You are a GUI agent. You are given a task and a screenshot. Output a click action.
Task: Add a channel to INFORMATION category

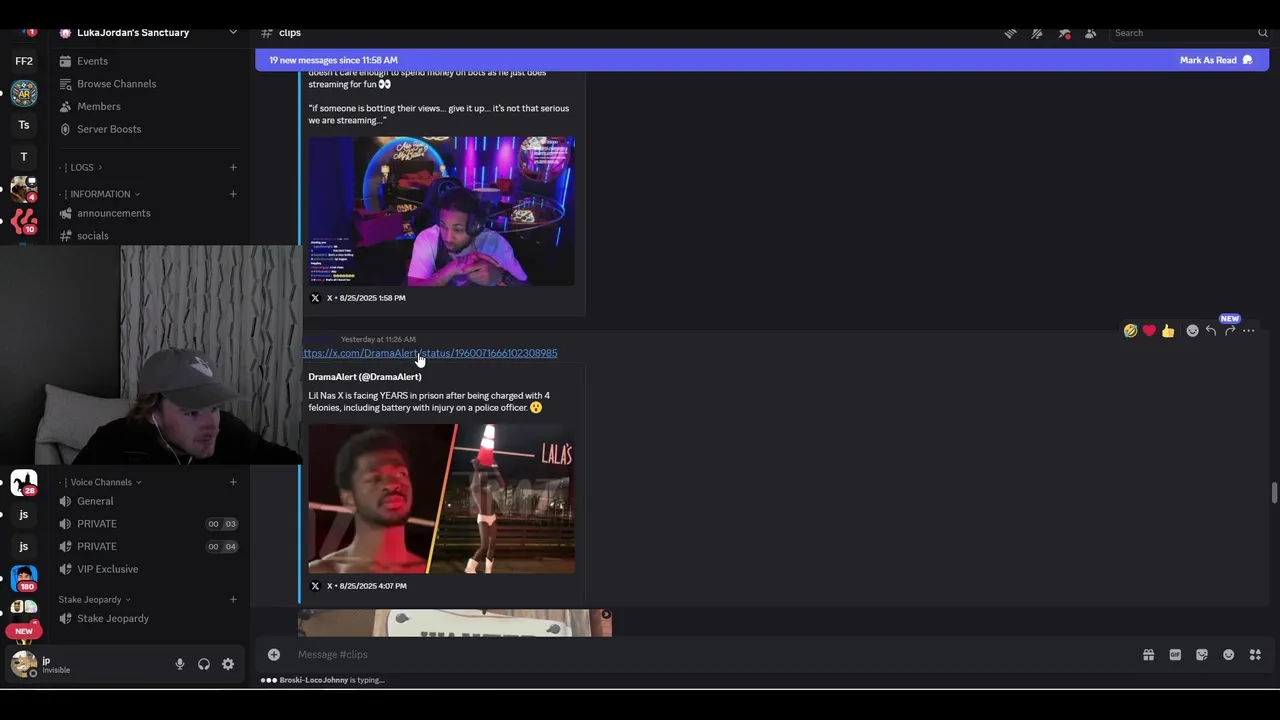tap(233, 194)
